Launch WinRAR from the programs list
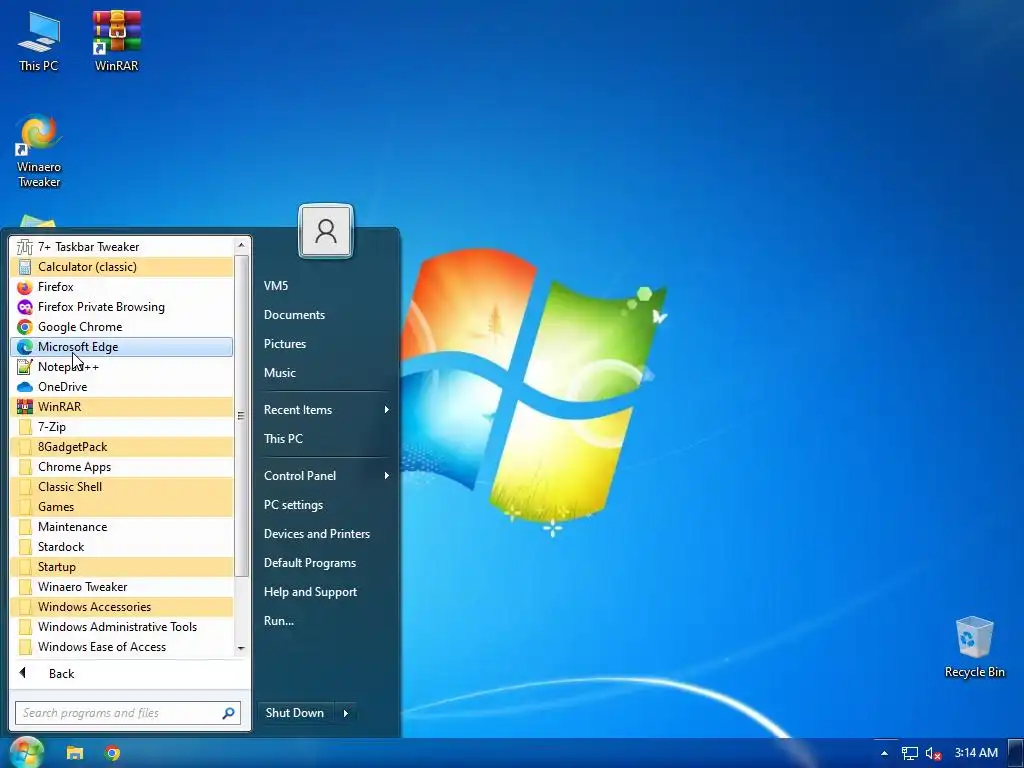 [122, 407]
